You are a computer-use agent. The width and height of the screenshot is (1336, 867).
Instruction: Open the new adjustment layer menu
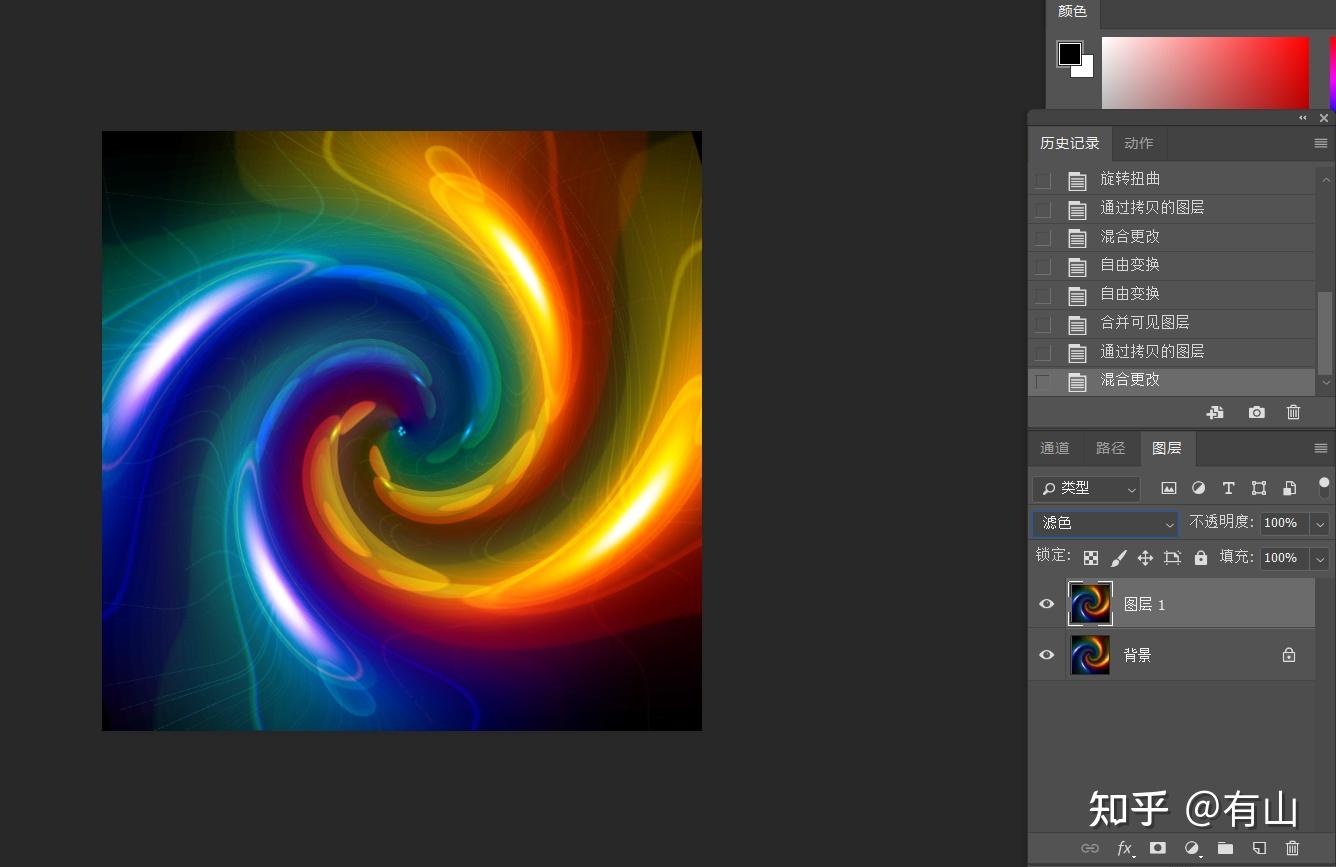click(1192, 849)
